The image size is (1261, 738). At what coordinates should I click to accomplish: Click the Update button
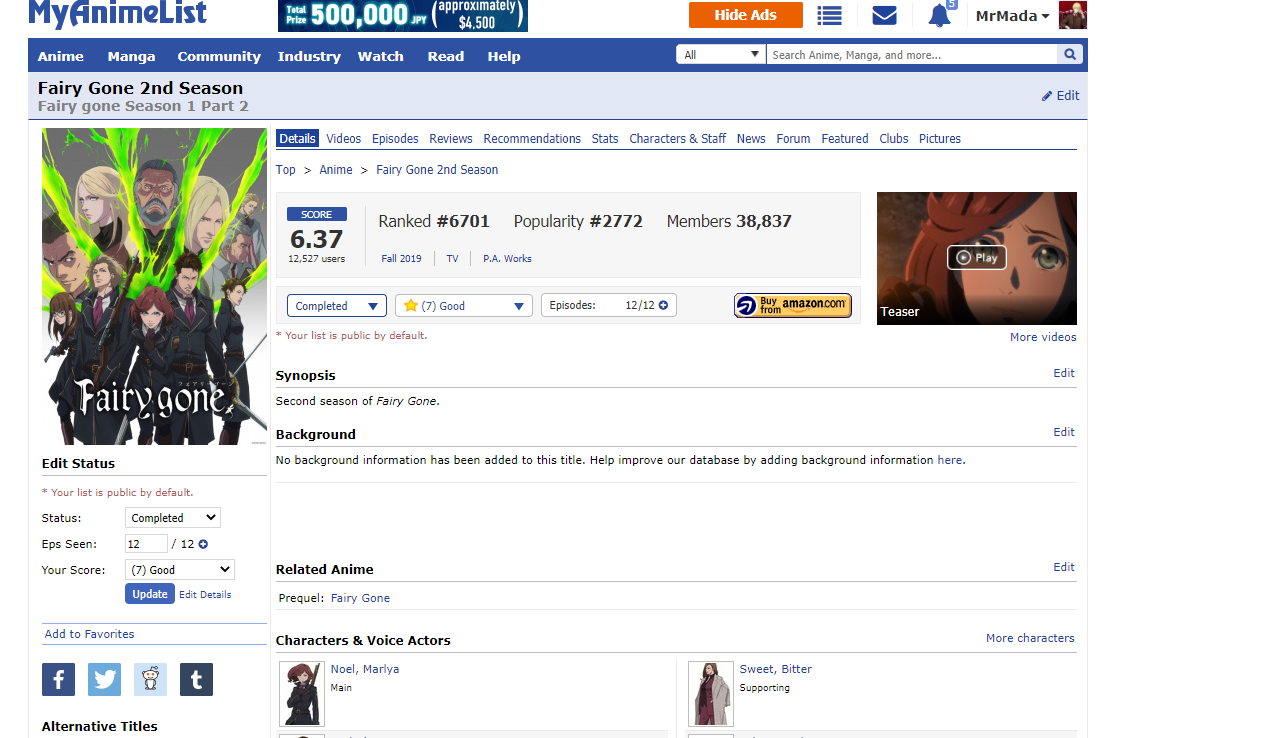pyautogui.click(x=150, y=594)
